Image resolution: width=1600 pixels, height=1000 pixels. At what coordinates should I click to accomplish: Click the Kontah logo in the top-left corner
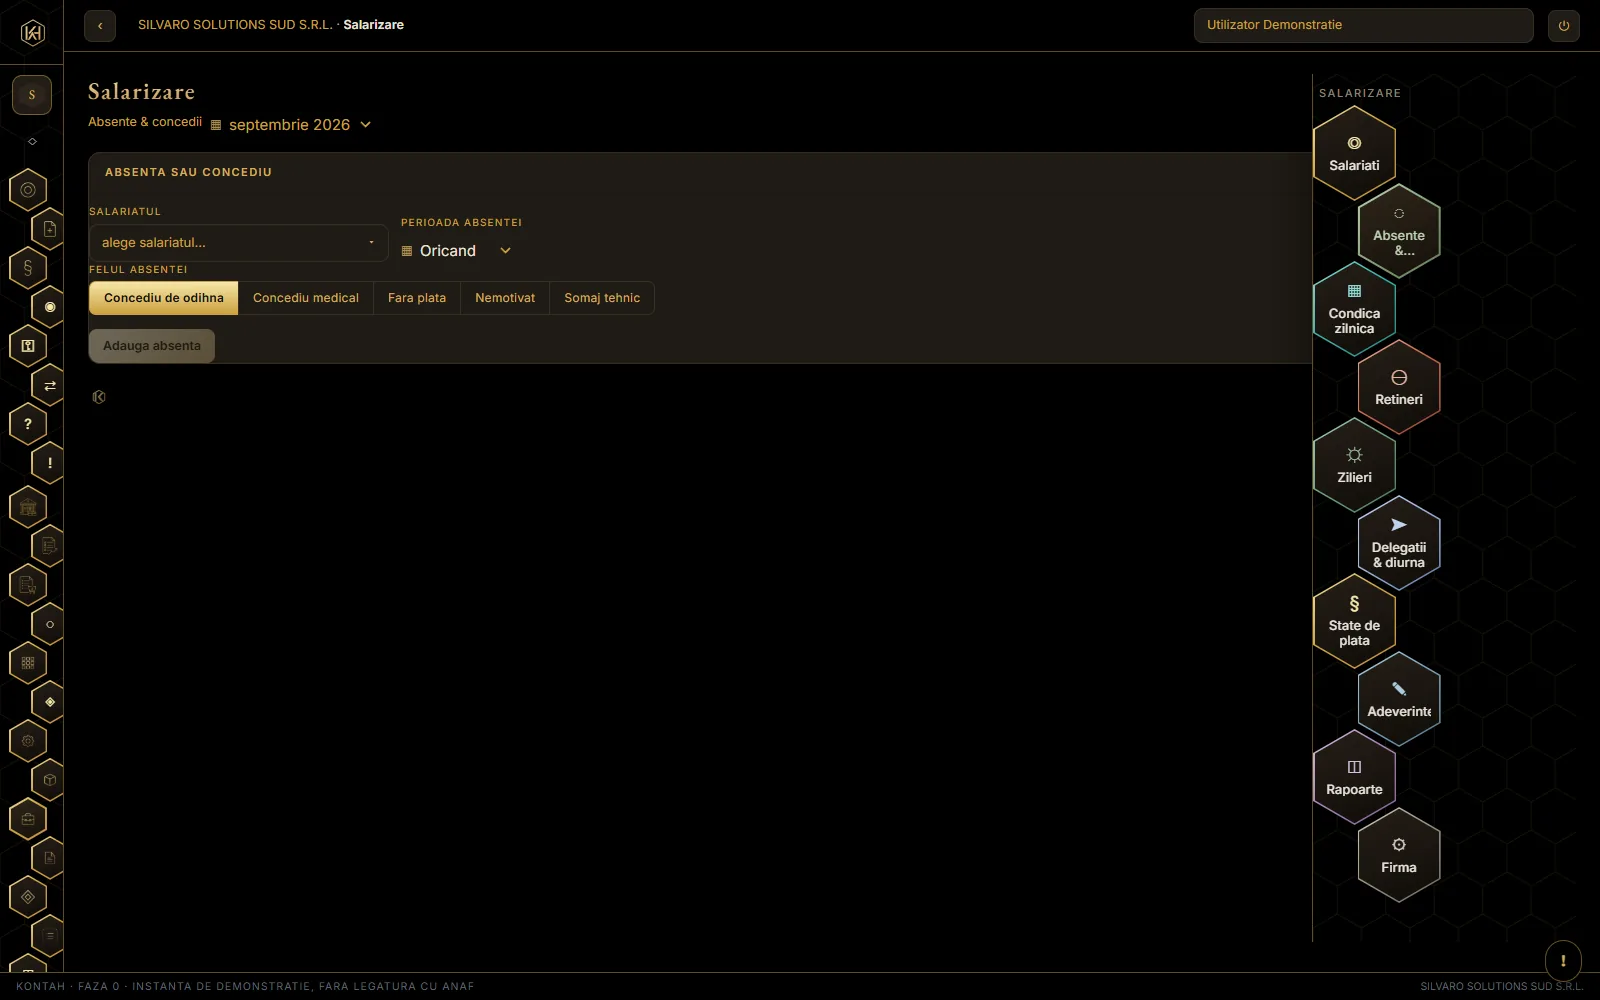click(32, 33)
